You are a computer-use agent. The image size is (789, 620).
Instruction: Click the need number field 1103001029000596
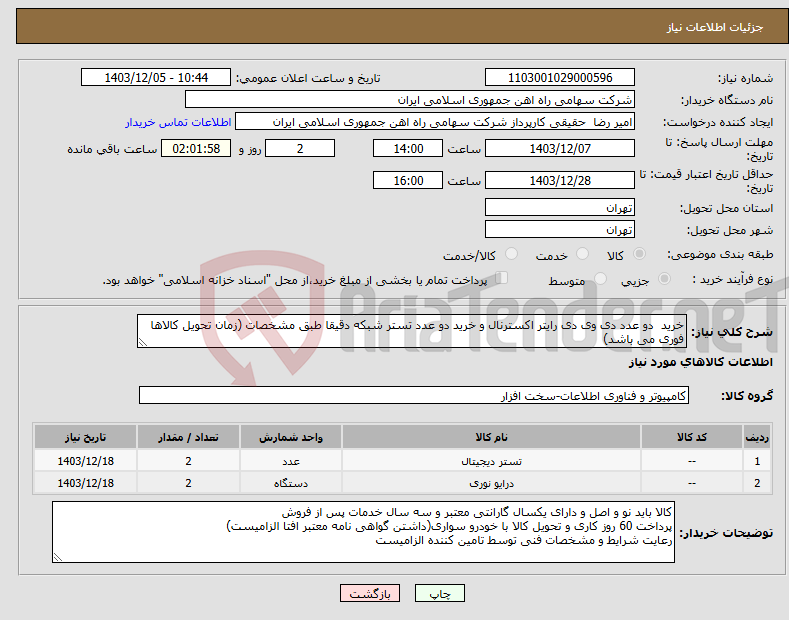[x=560, y=78]
